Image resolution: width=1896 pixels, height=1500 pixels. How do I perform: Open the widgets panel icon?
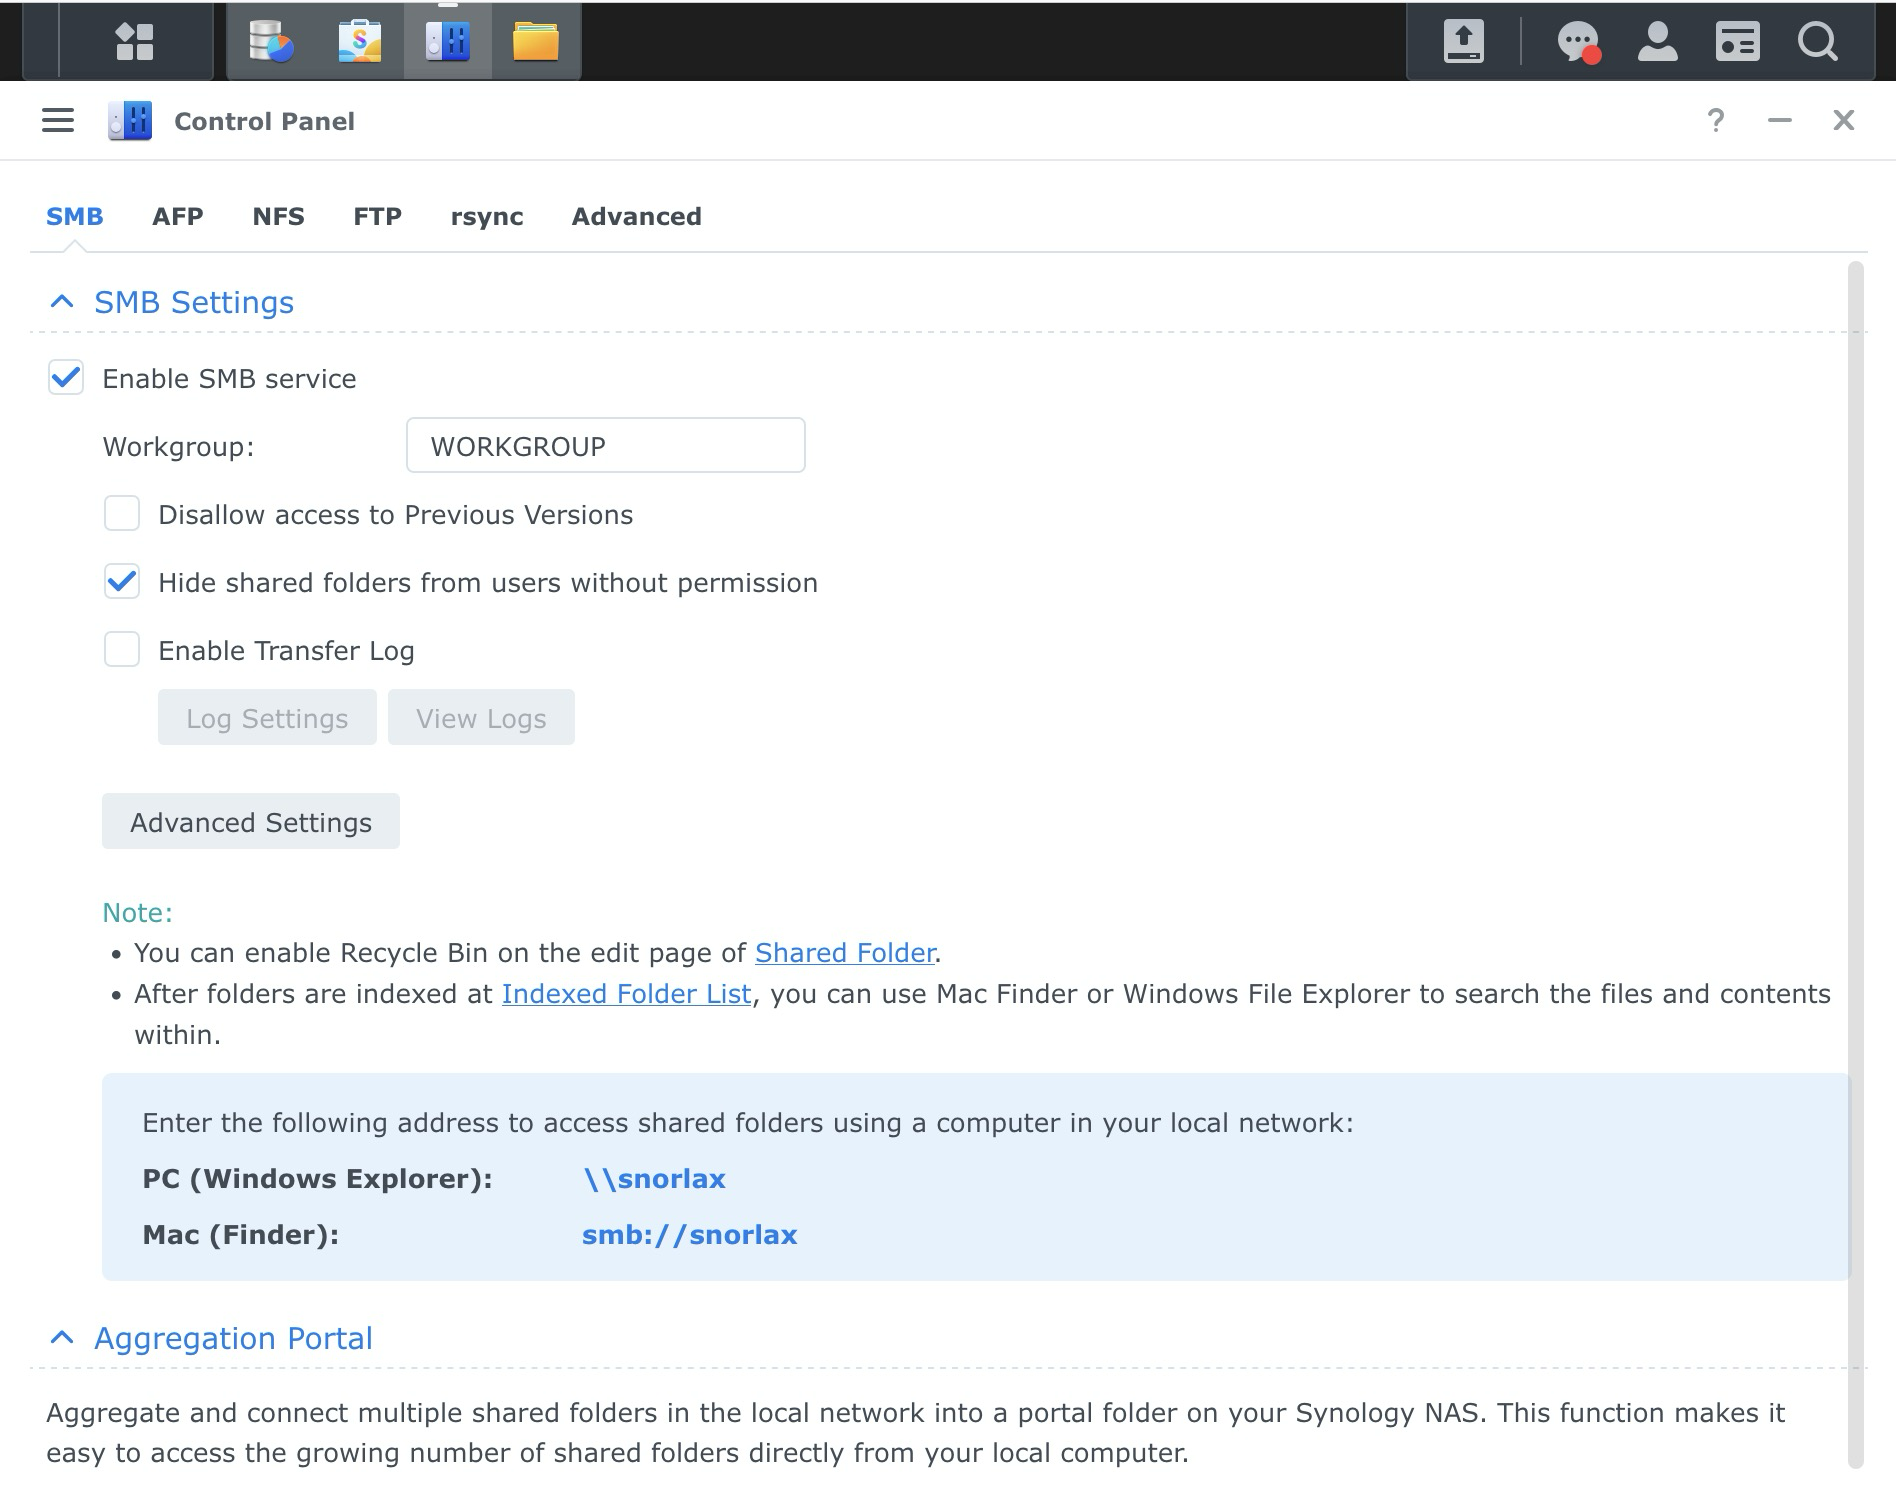[x=1737, y=42]
